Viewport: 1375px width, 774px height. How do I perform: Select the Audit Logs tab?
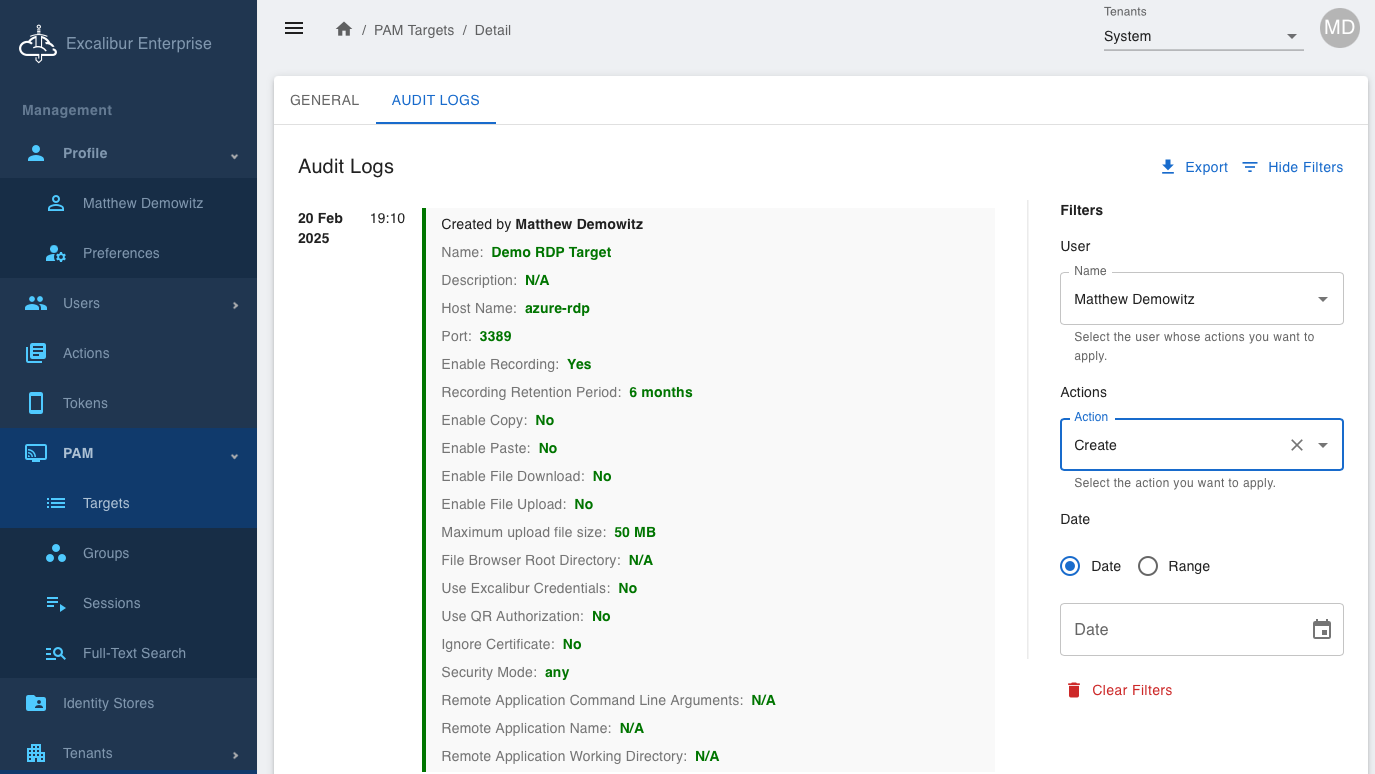(435, 100)
